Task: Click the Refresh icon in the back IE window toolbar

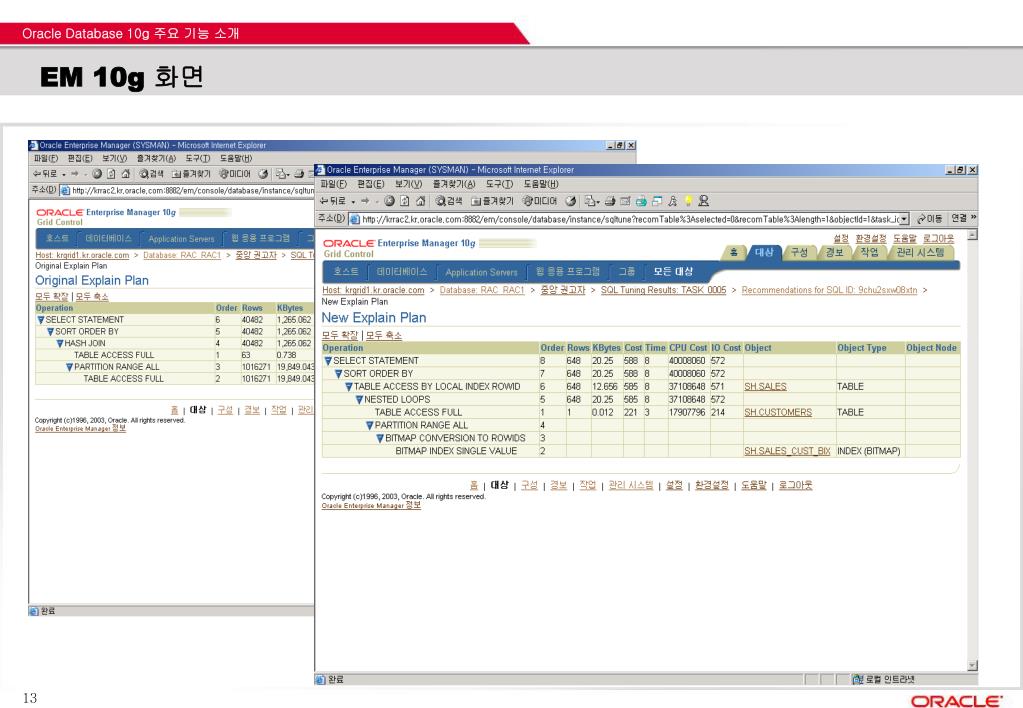Action: click(112, 174)
